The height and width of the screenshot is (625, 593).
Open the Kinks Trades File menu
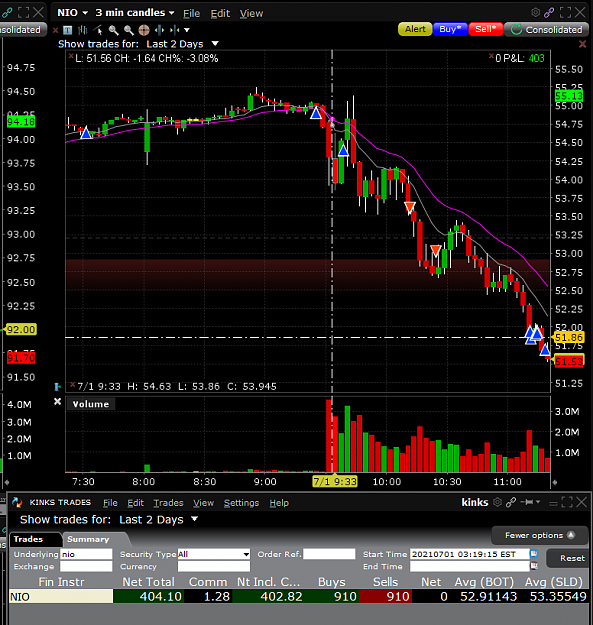pyautogui.click(x=110, y=503)
